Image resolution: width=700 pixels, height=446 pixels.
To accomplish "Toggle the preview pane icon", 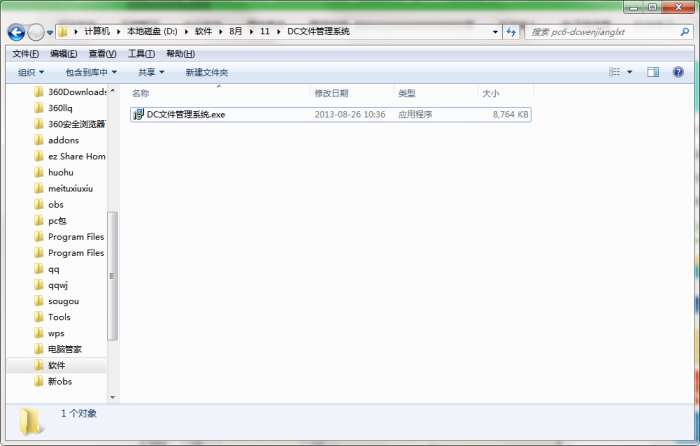I will click(x=653, y=72).
